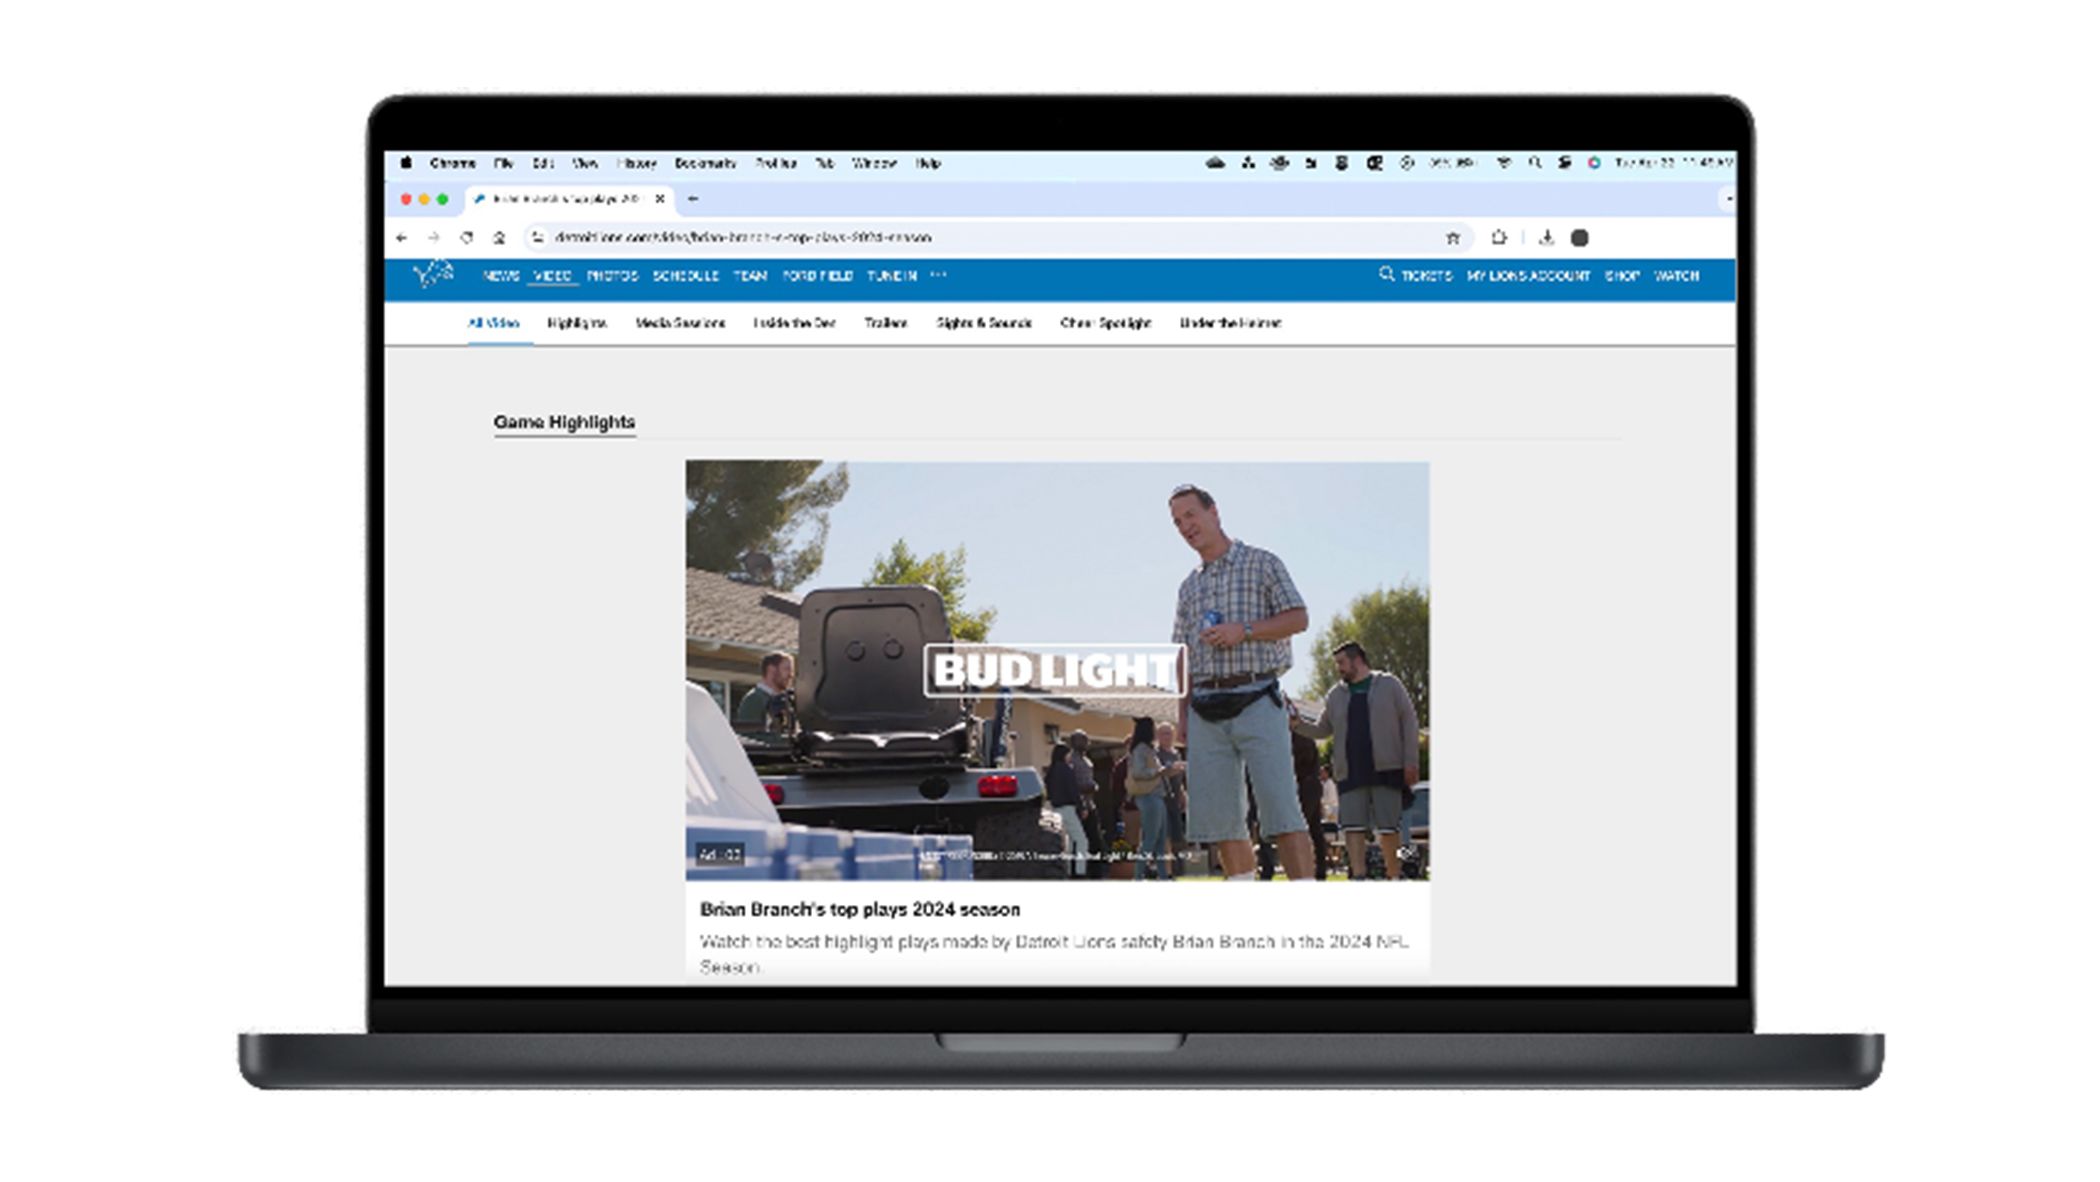Switch to the Trailers tab
The height and width of the screenshot is (1182, 2100).
(886, 323)
